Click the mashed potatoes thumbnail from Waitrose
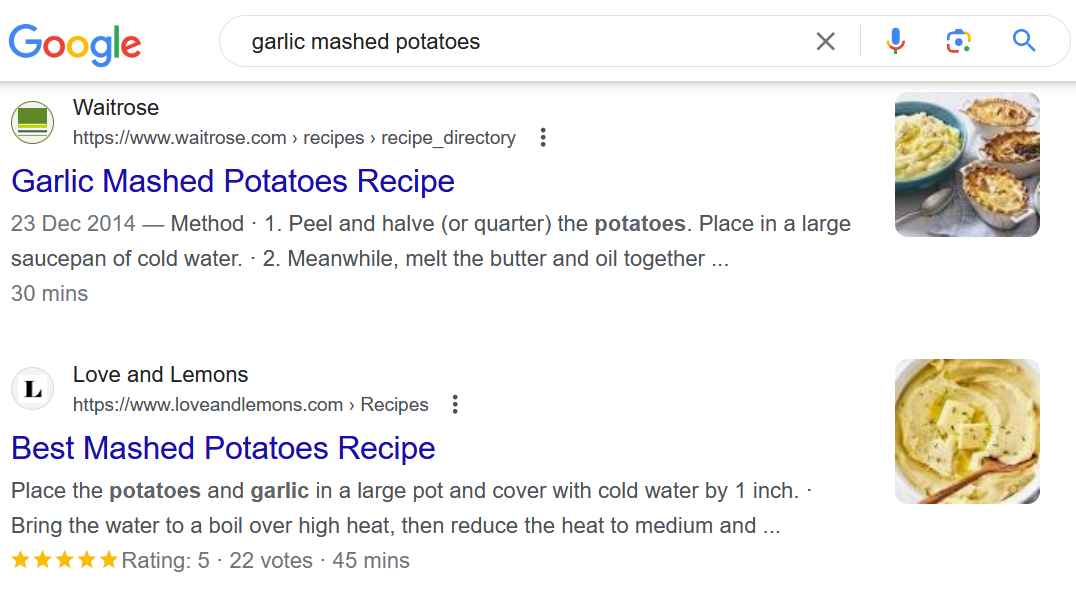 [967, 164]
